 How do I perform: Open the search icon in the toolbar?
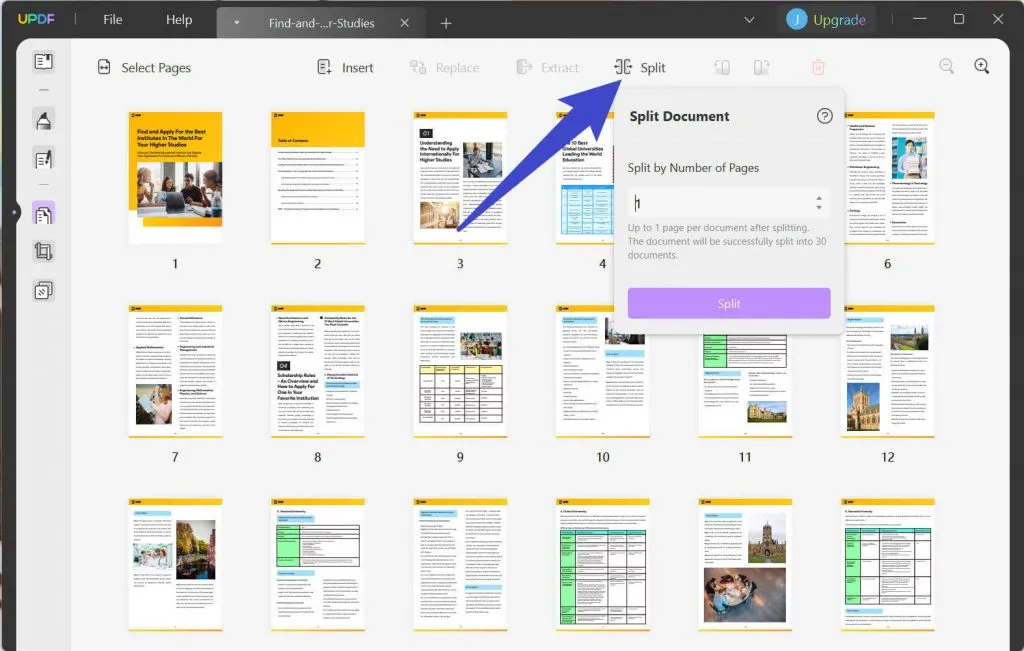946,65
